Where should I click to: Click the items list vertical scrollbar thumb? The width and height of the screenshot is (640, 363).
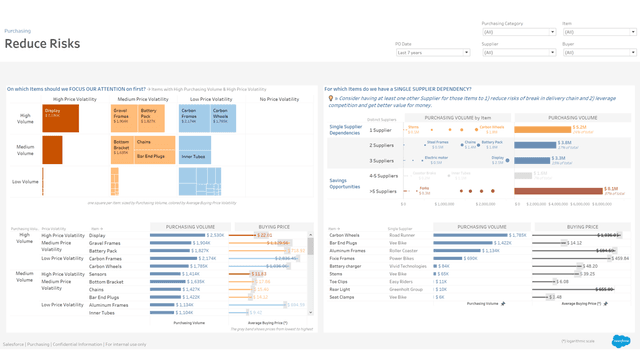click(311, 246)
